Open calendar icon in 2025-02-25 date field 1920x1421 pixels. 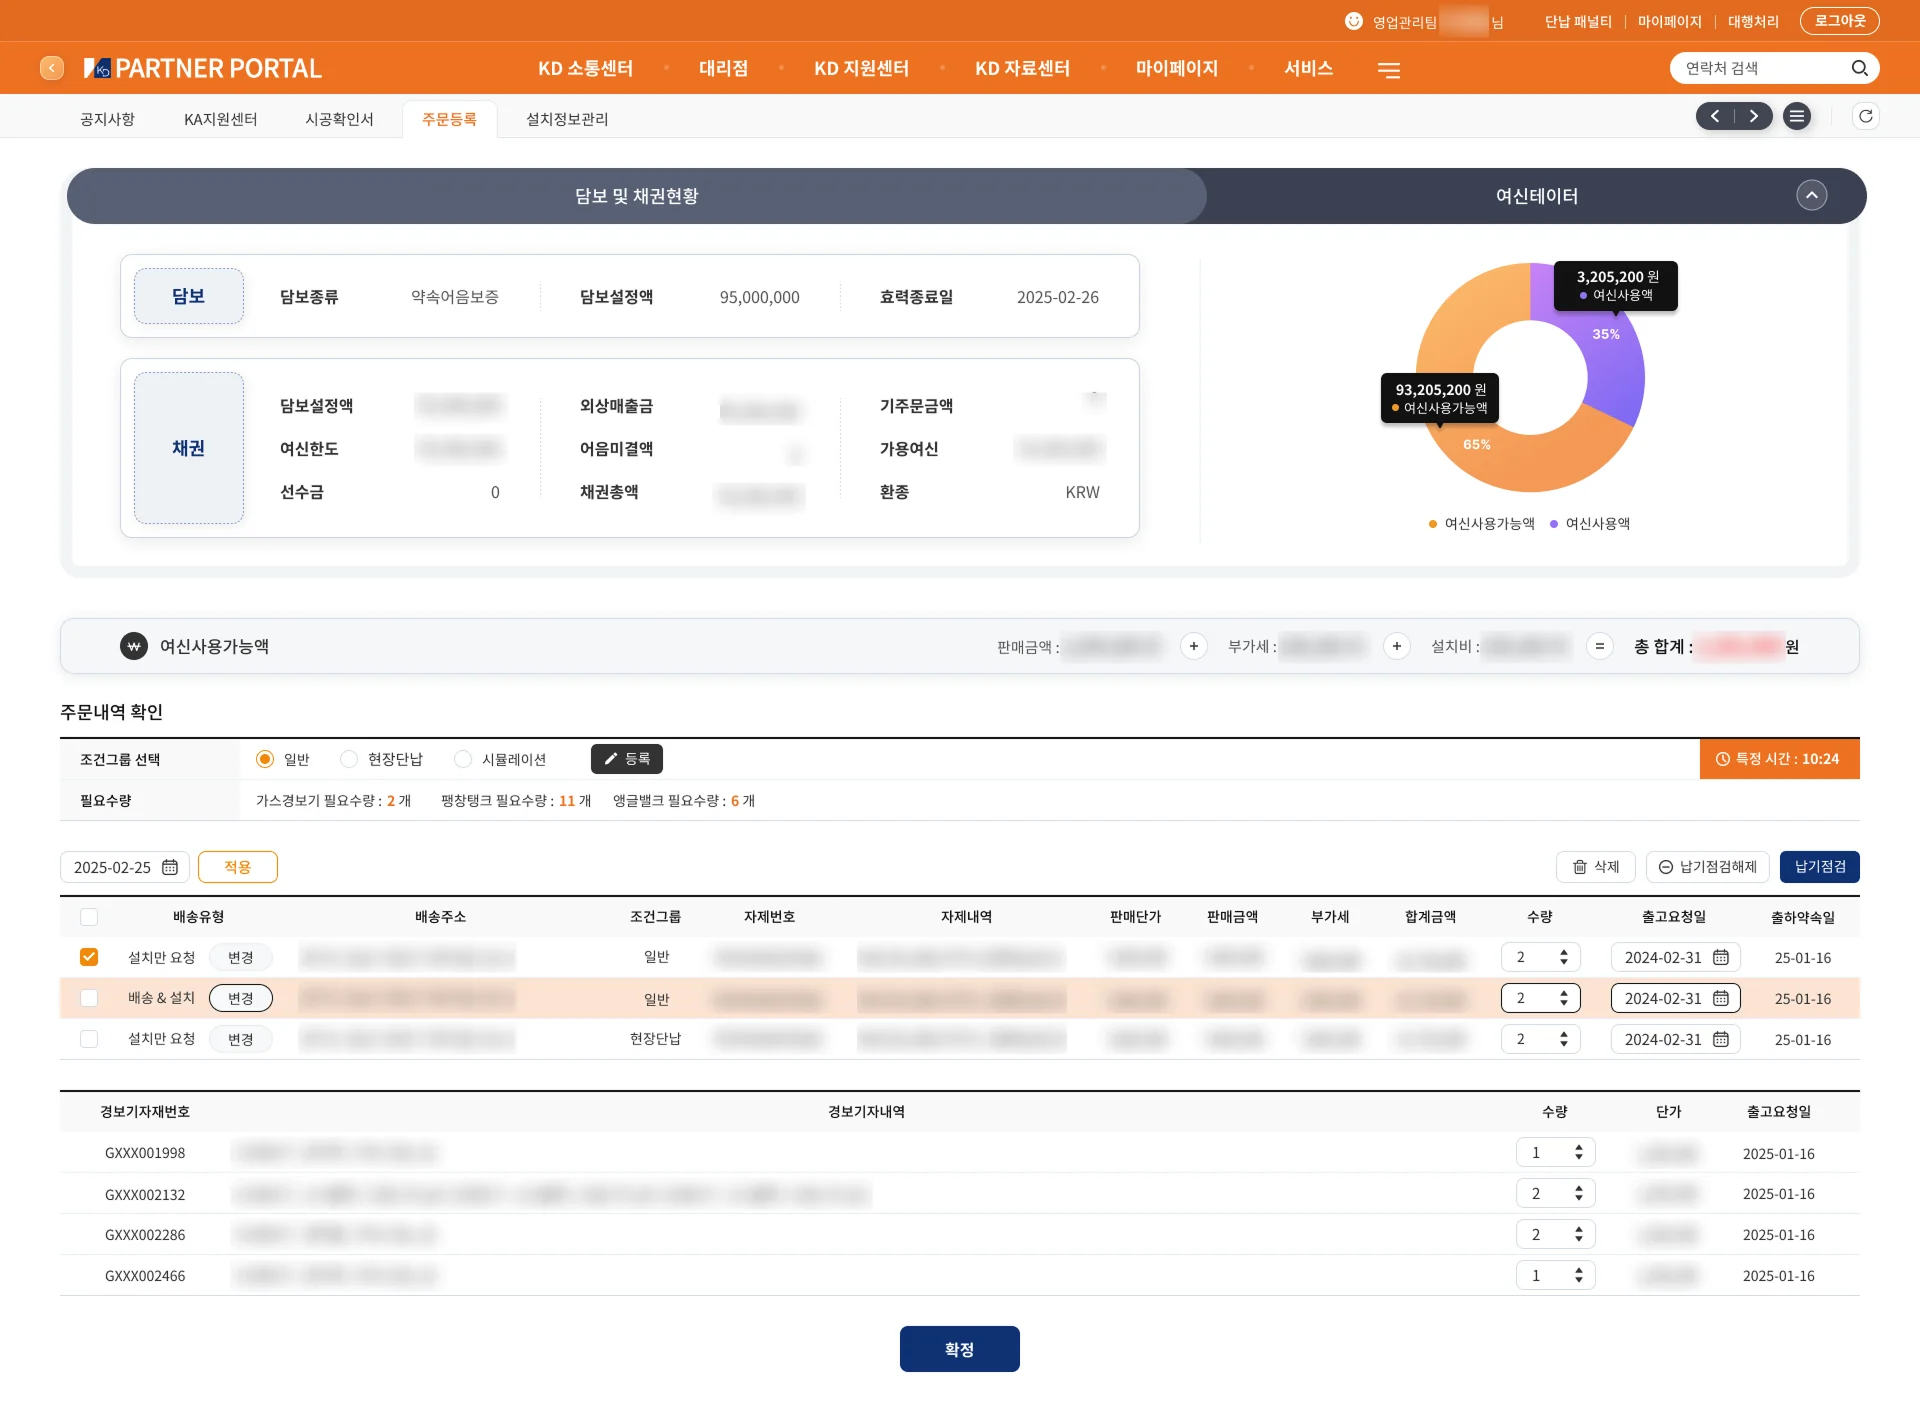(170, 867)
